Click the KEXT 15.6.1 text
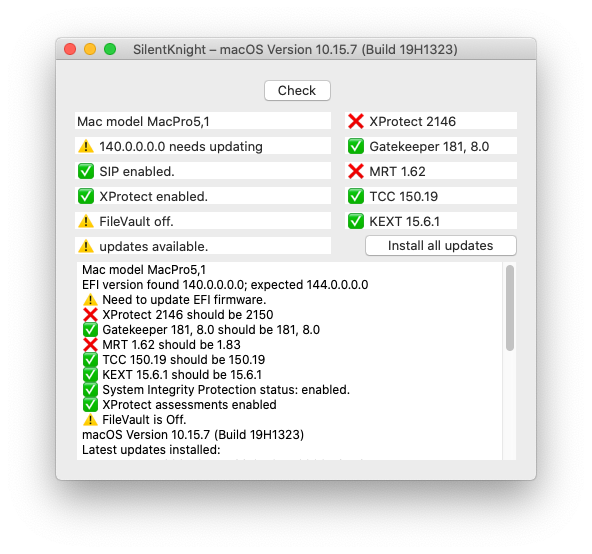Image resolution: width=592 pixels, height=554 pixels. (x=404, y=221)
